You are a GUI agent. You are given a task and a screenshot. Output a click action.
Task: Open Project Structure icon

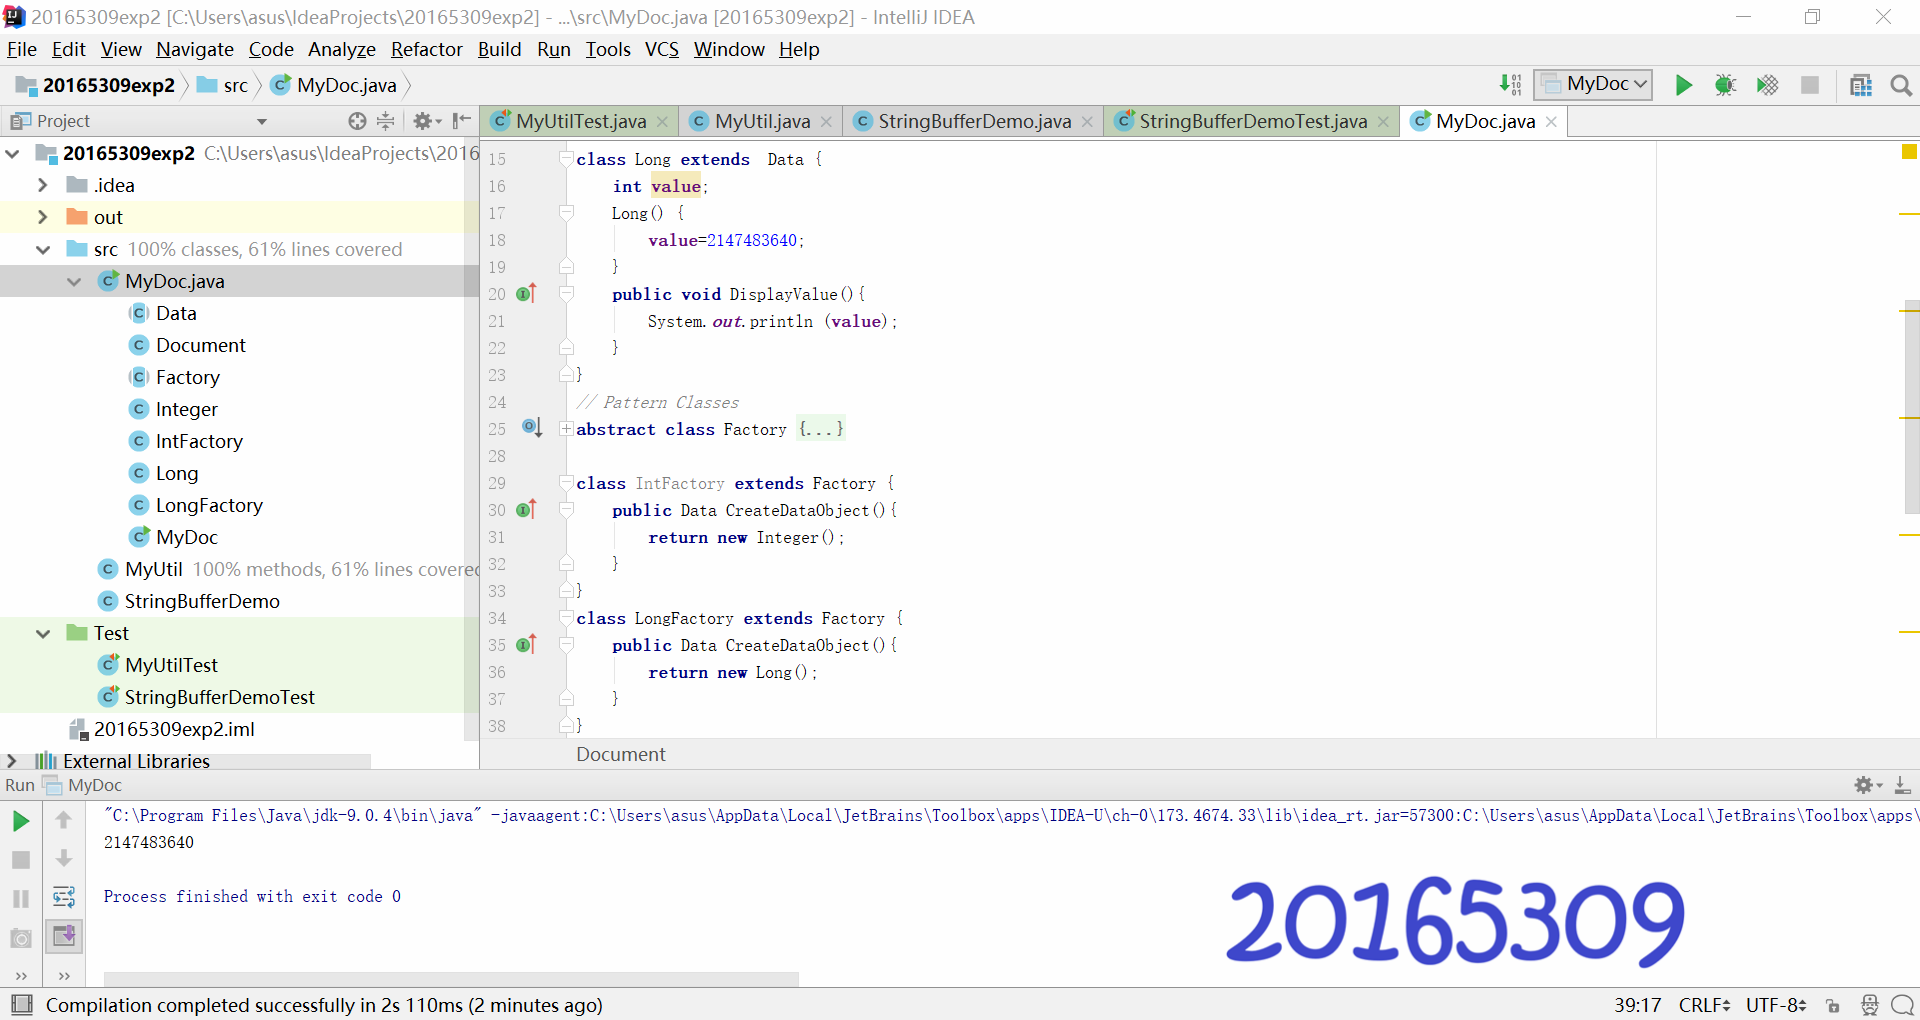1861,85
